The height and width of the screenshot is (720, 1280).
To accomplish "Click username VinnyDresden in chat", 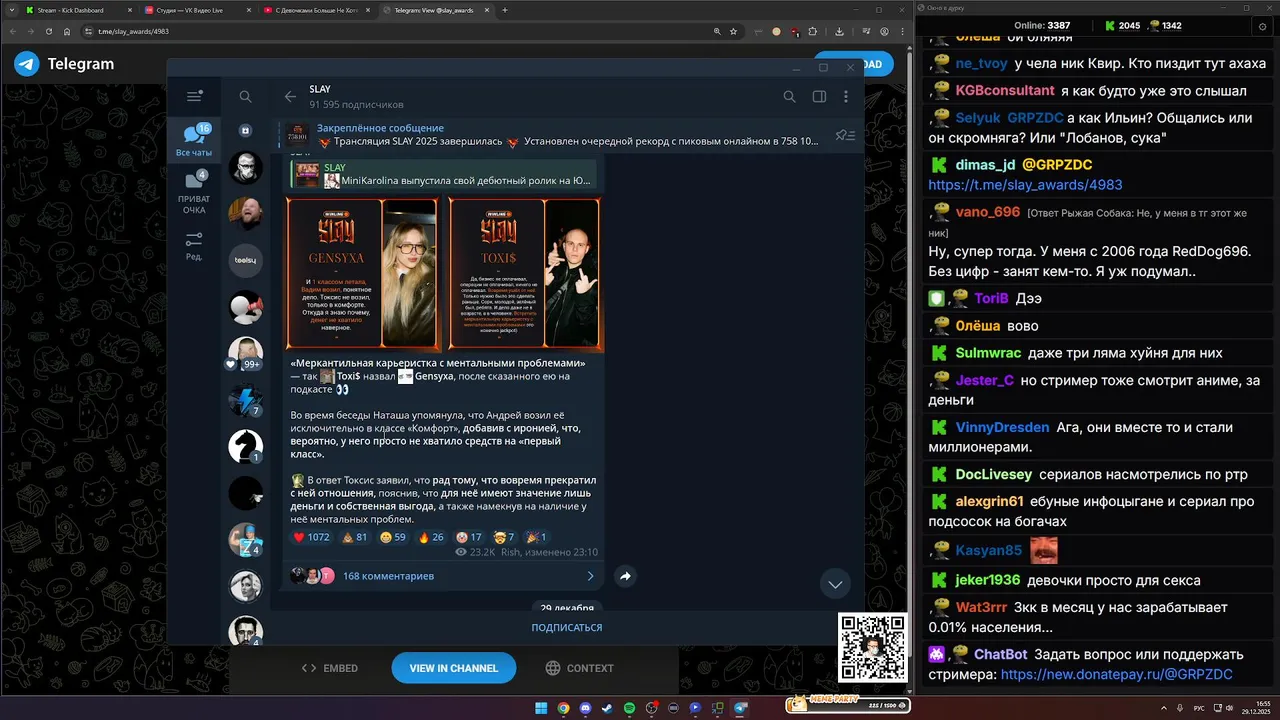I will pos(1002,427).
